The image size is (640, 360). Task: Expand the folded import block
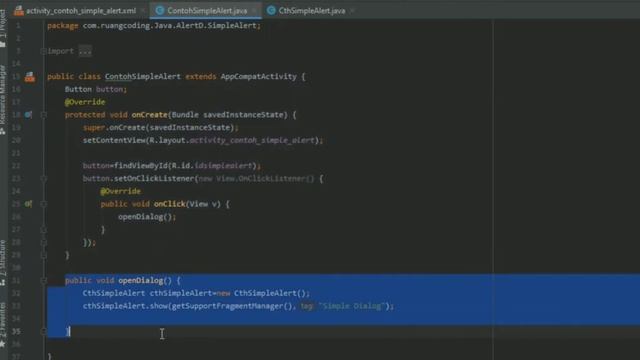pos(43,51)
